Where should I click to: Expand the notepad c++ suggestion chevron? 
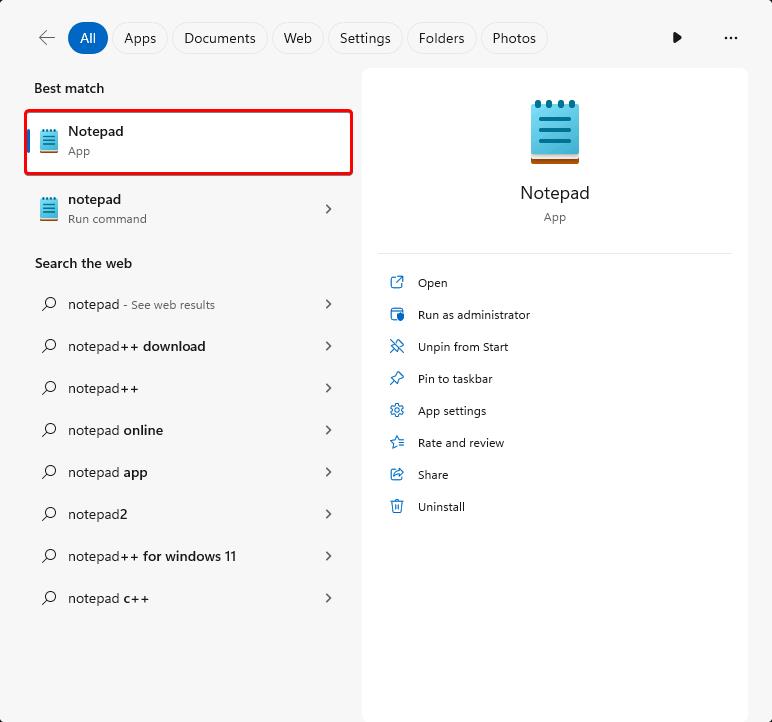coord(328,598)
